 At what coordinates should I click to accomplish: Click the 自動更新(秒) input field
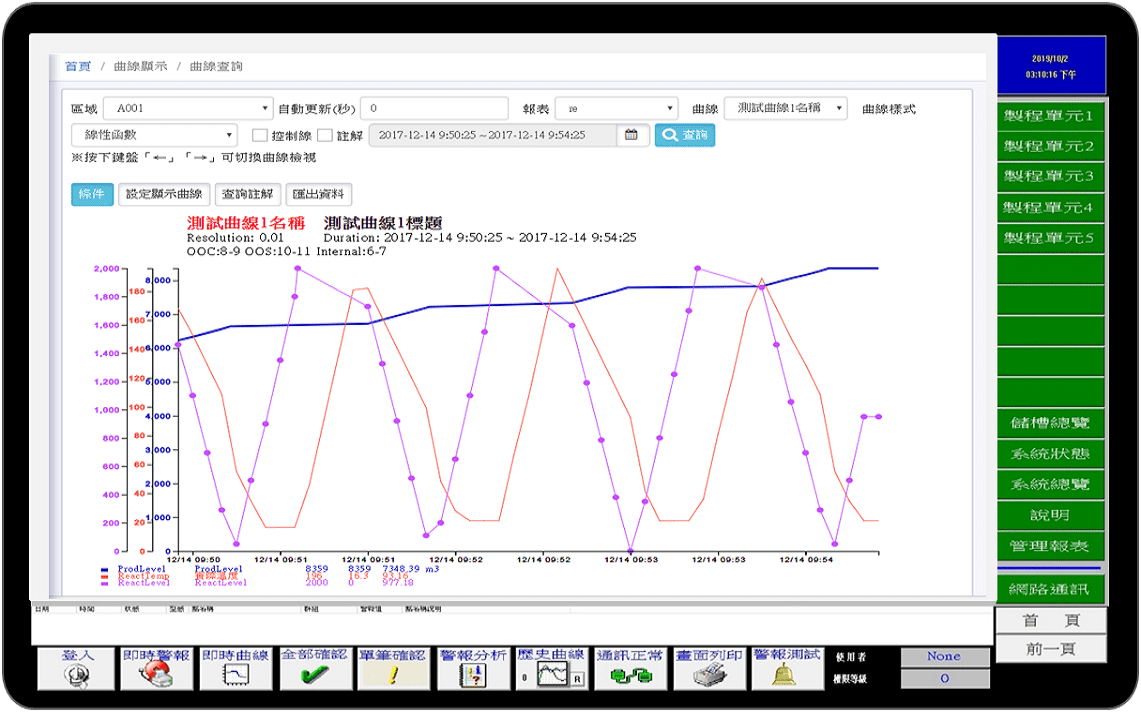pos(434,108)
